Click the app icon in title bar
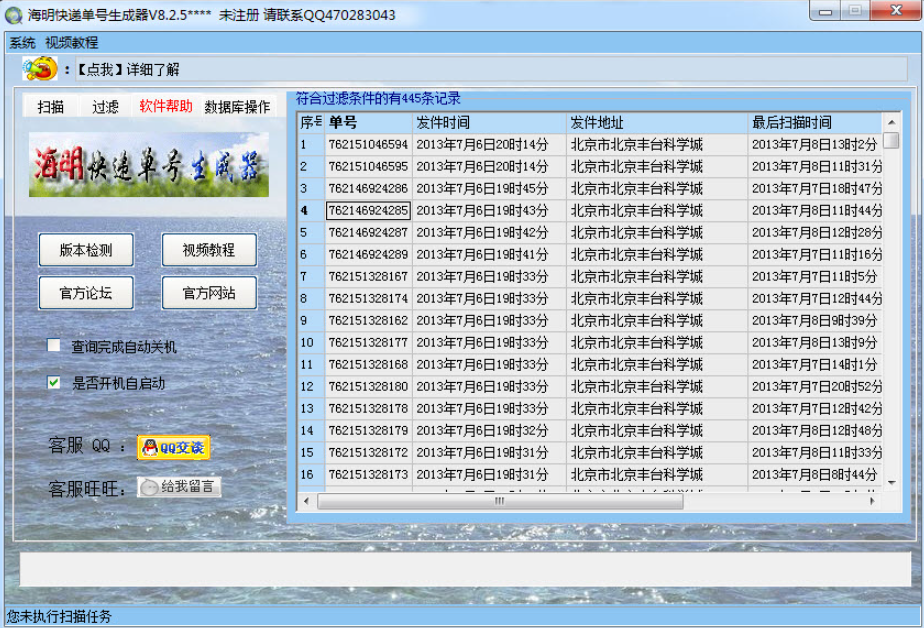 pyautogui.click(x=14, y=15)
